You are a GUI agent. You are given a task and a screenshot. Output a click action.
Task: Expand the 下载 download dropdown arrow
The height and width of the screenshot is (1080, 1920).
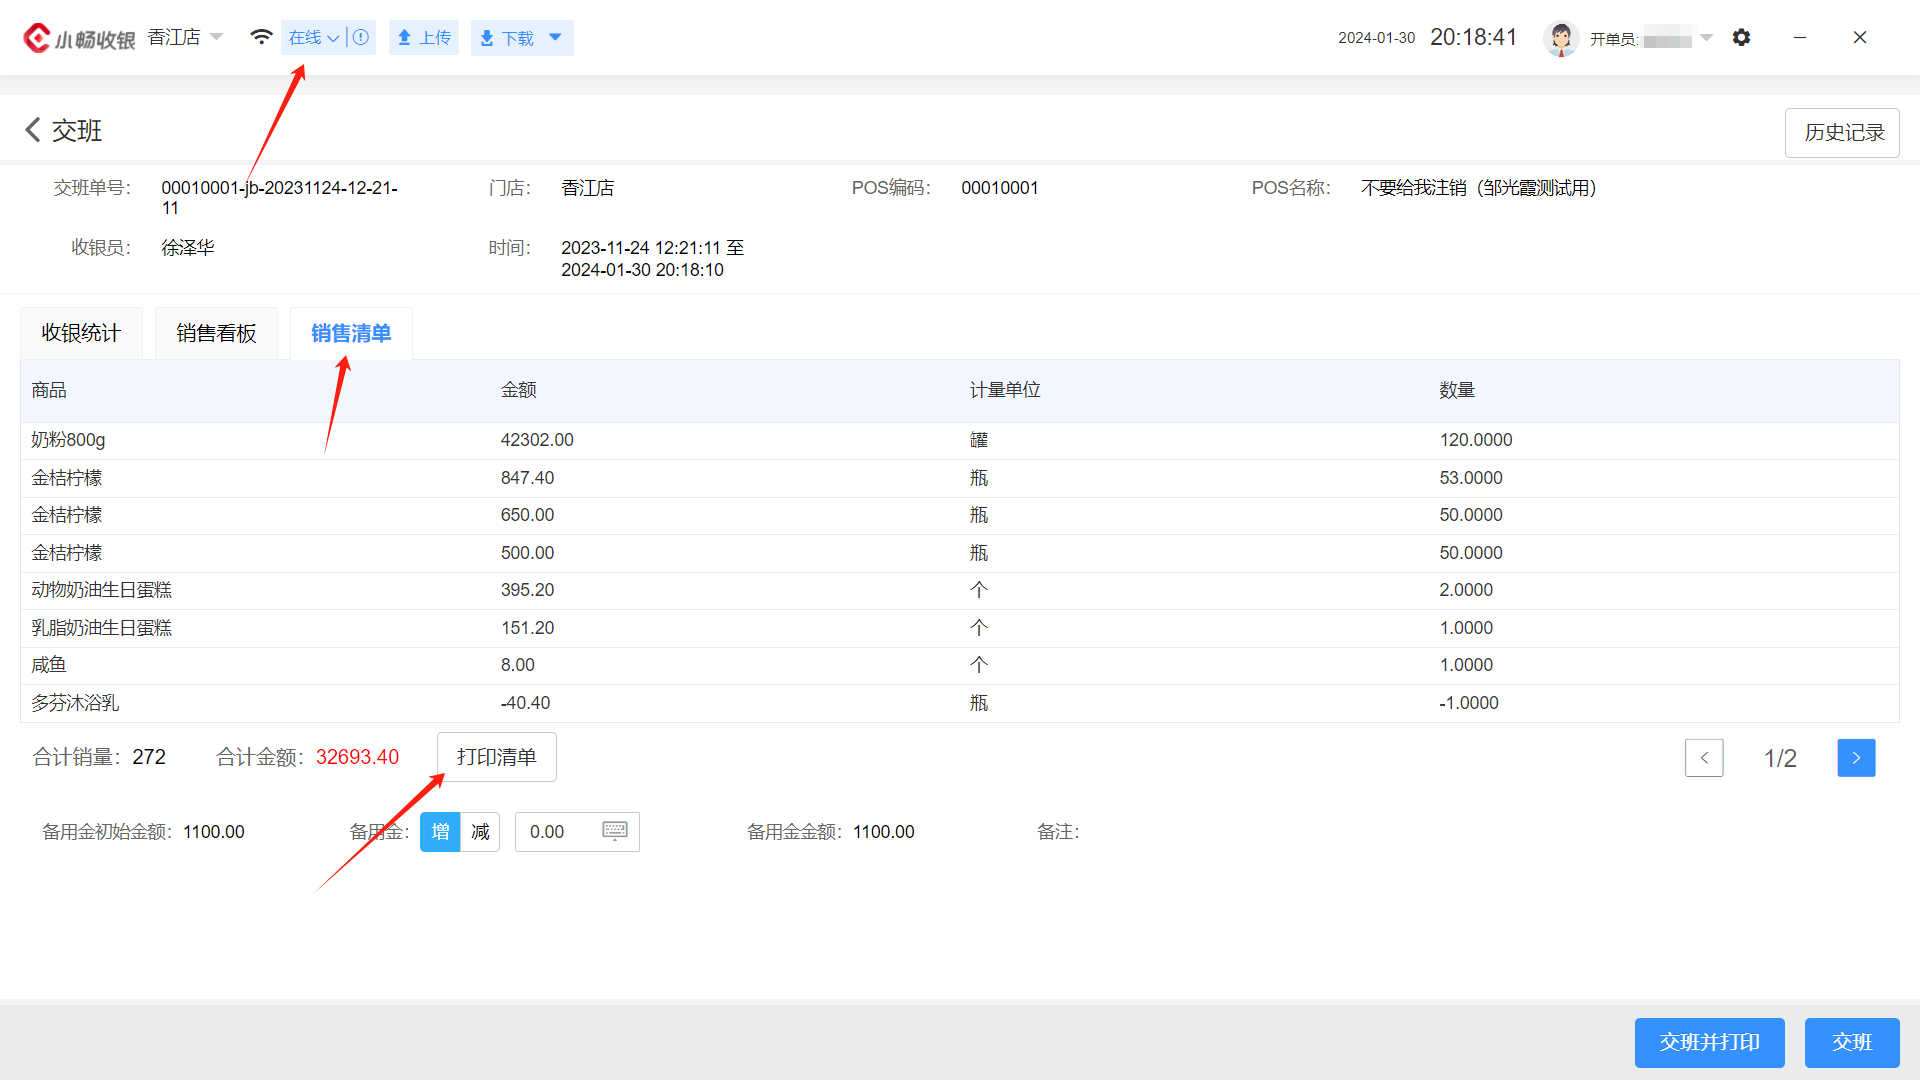556,37
